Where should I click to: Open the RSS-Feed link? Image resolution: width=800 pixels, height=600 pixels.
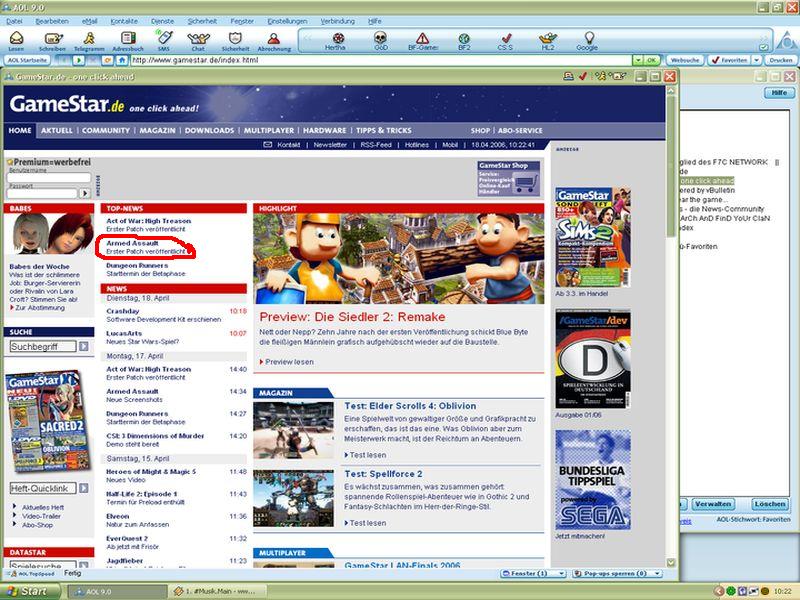376,145
